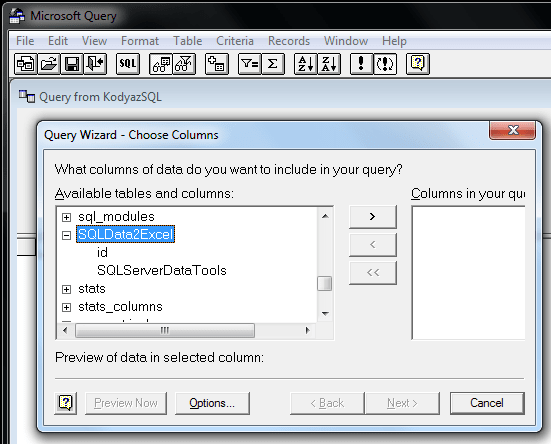Click the Add Tables toolbar icon

tap(217, 64)
